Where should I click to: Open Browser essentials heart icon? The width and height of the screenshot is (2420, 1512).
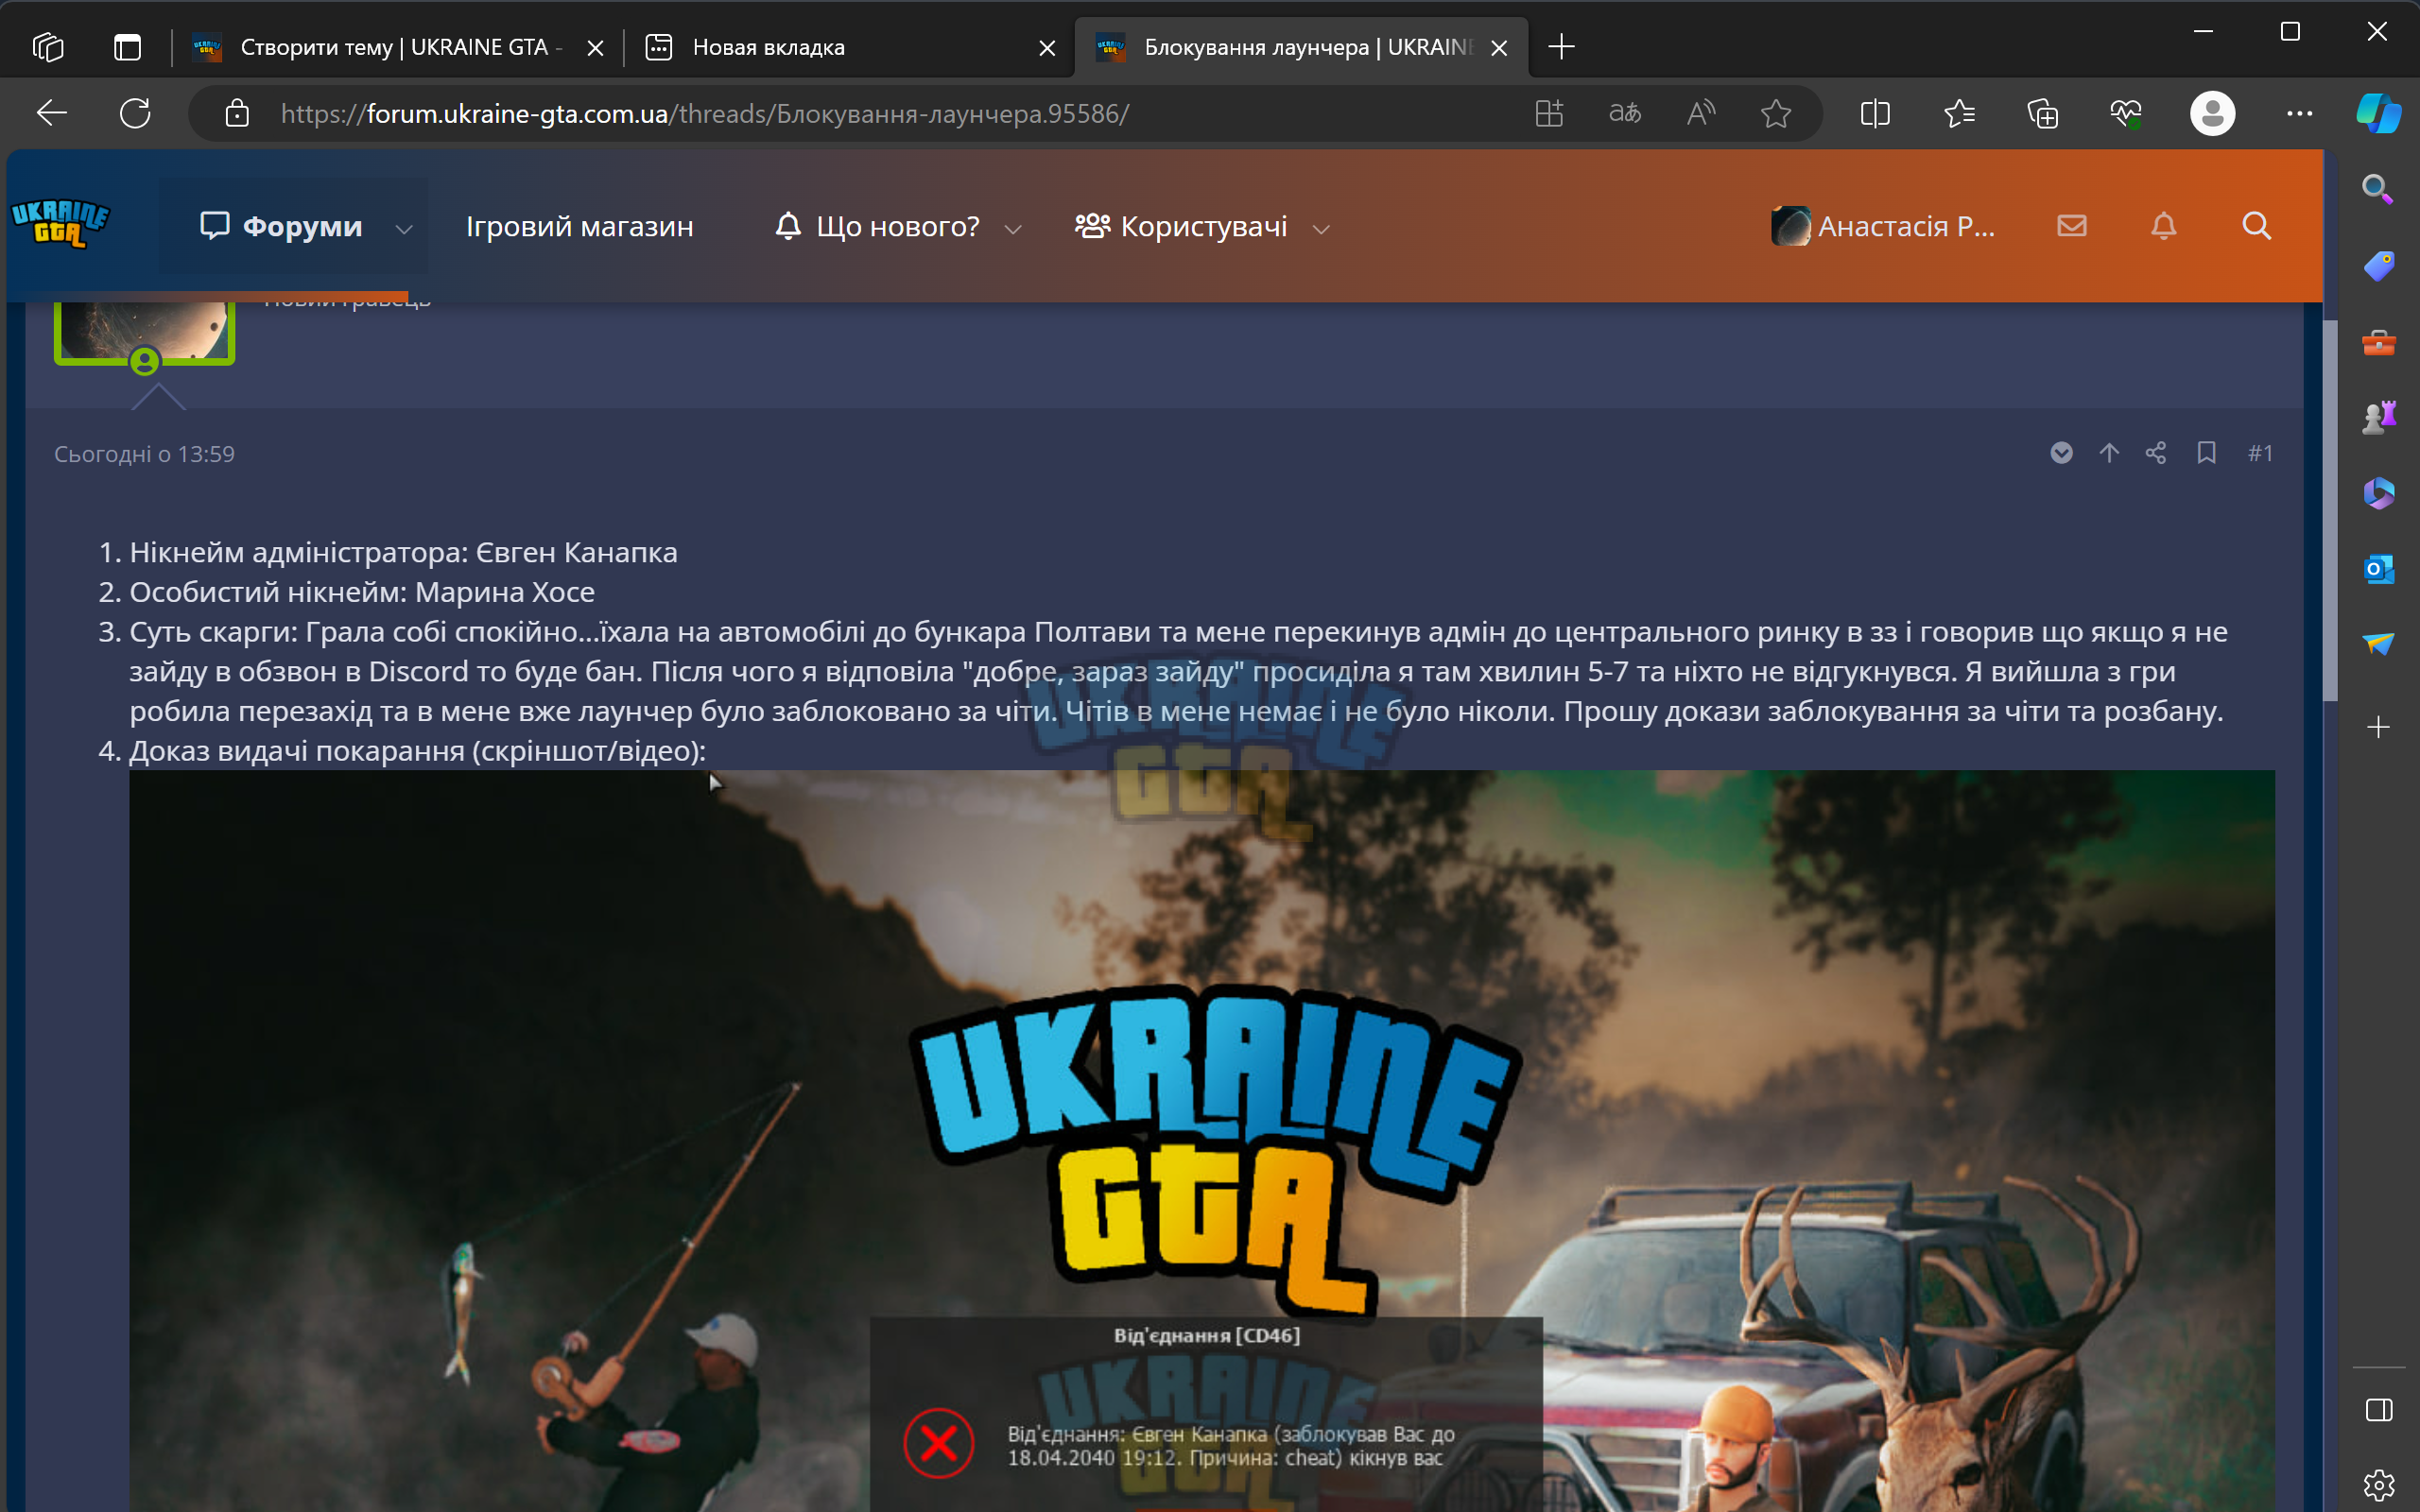click(x=2126, y=113)
